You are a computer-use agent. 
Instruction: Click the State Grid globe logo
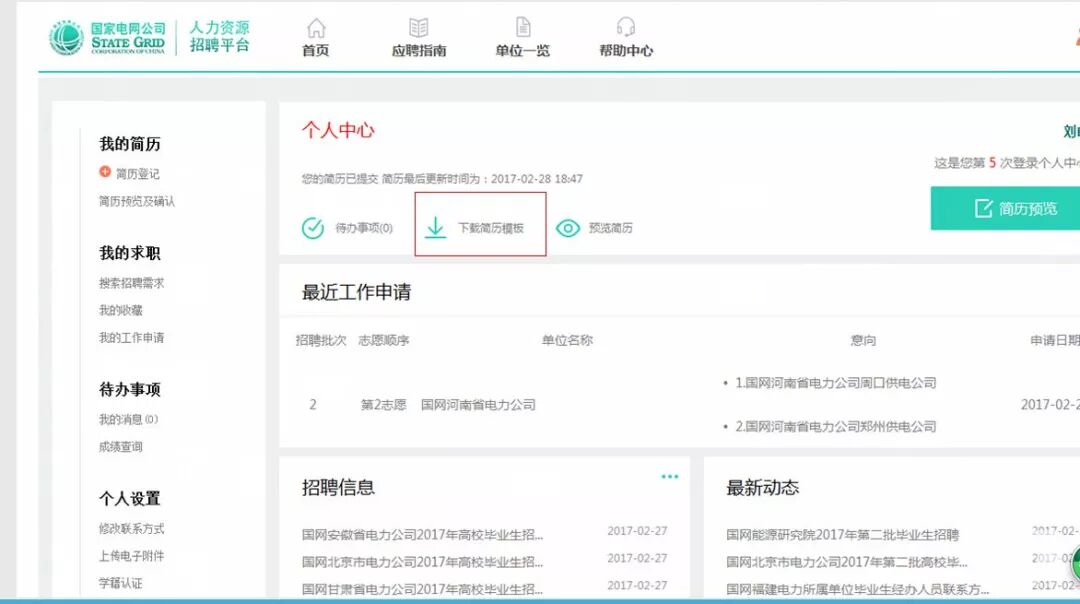(66, 37)
